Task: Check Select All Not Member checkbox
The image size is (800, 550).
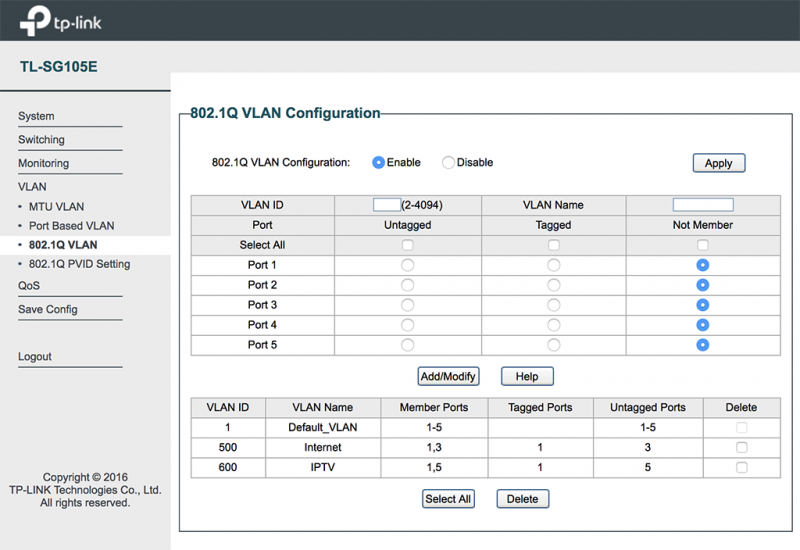Action: pos(703,245)
